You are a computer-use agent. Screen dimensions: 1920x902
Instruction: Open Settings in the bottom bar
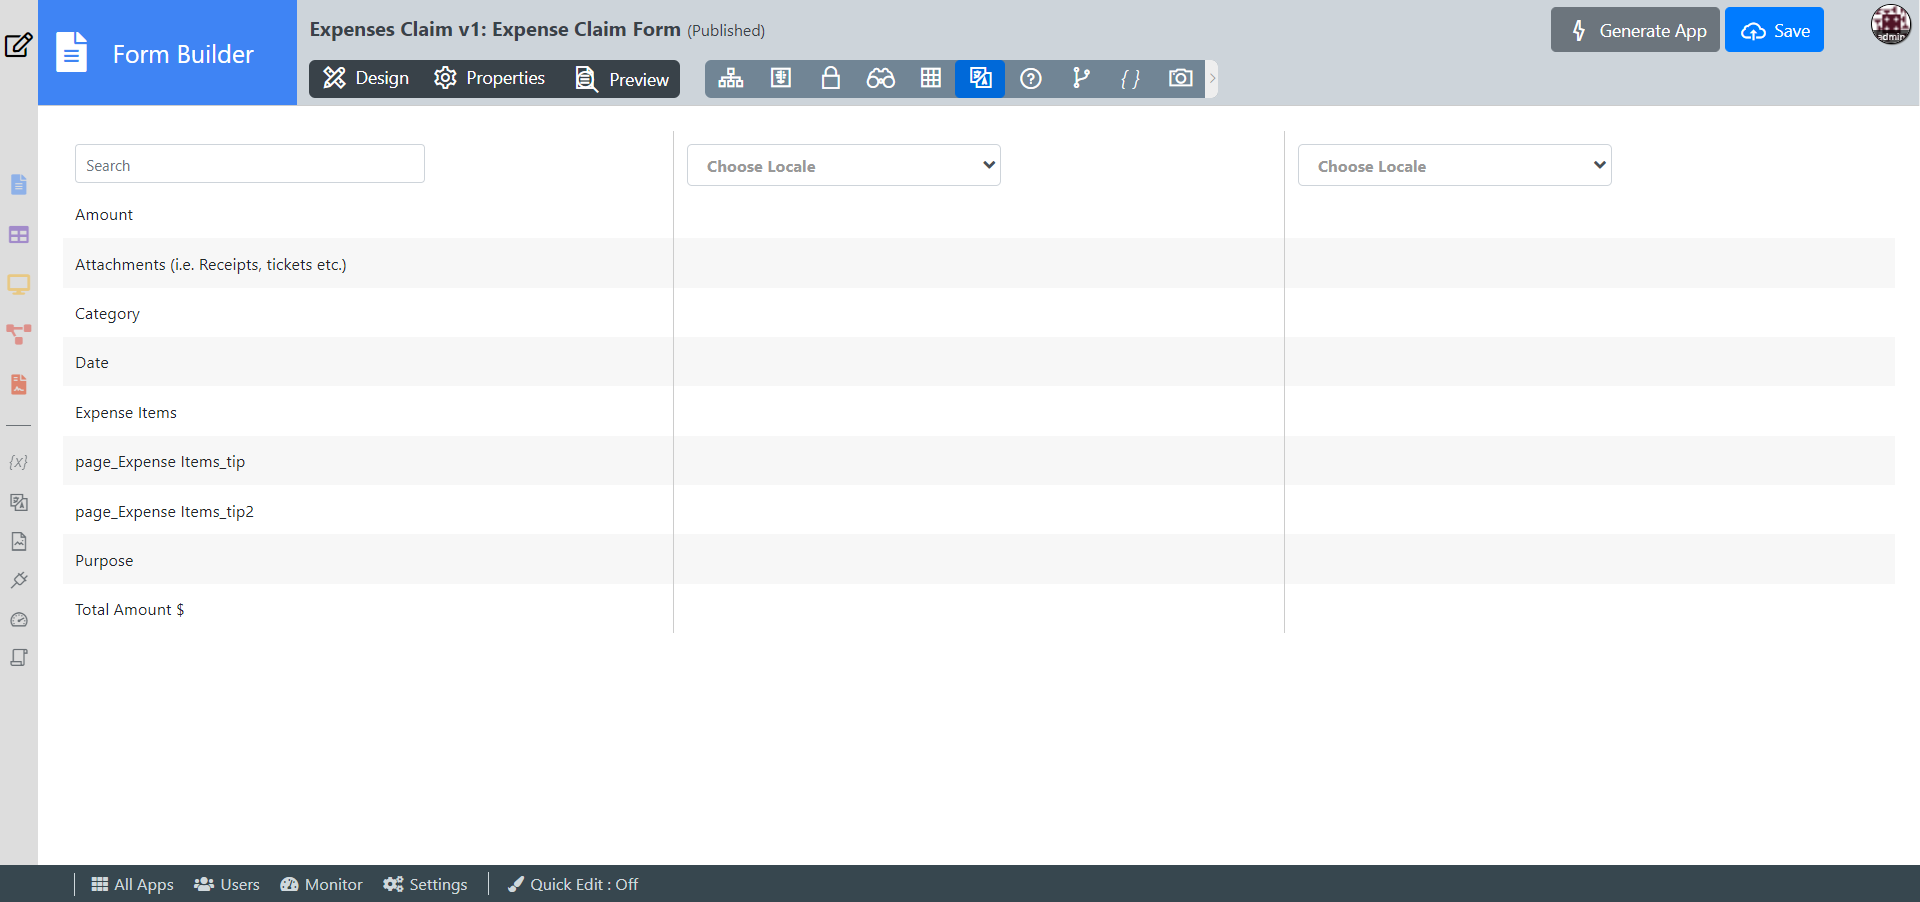425,884
